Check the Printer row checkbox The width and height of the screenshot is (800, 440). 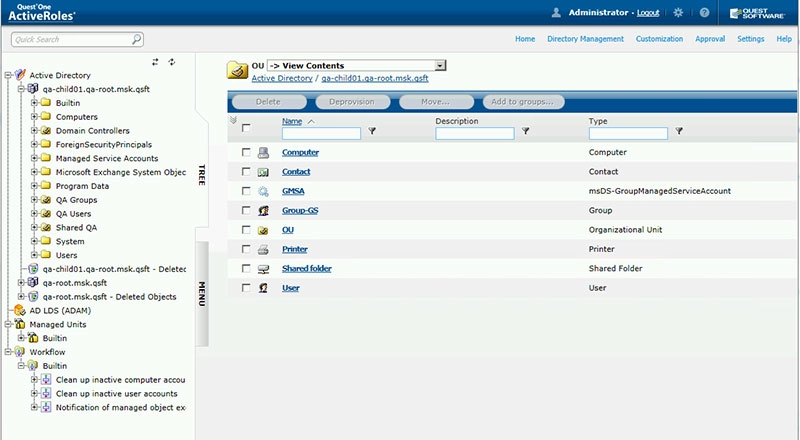(246, 249)
